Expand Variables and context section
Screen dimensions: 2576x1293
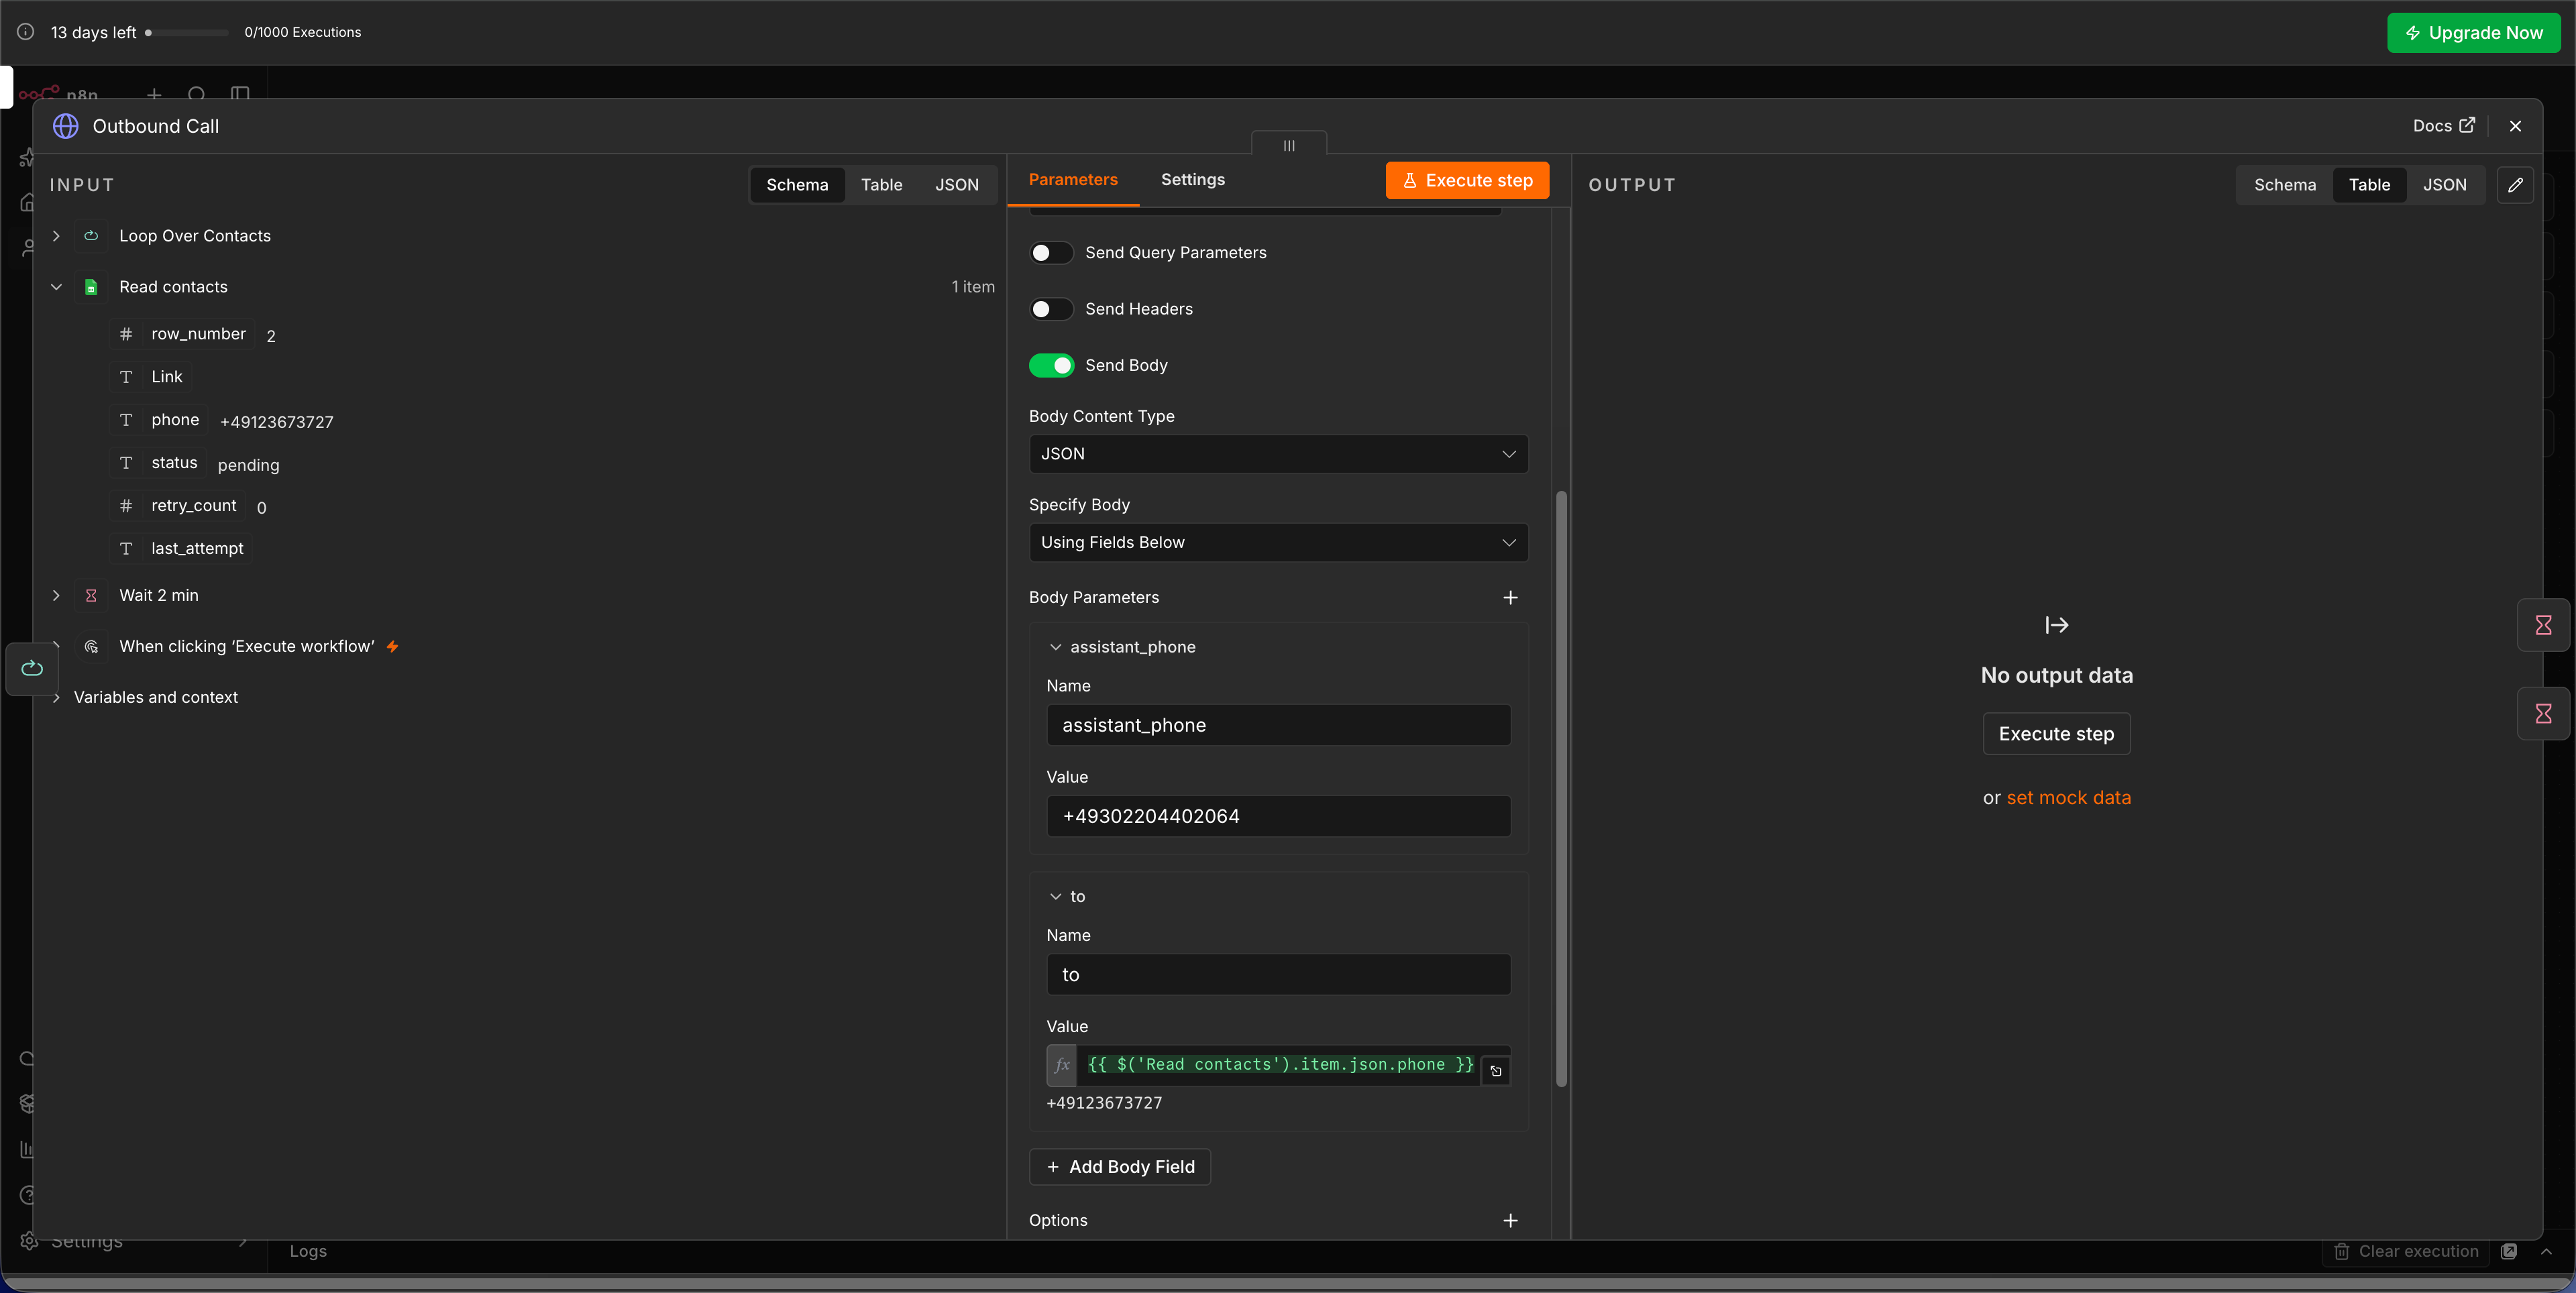coord(57,698)
